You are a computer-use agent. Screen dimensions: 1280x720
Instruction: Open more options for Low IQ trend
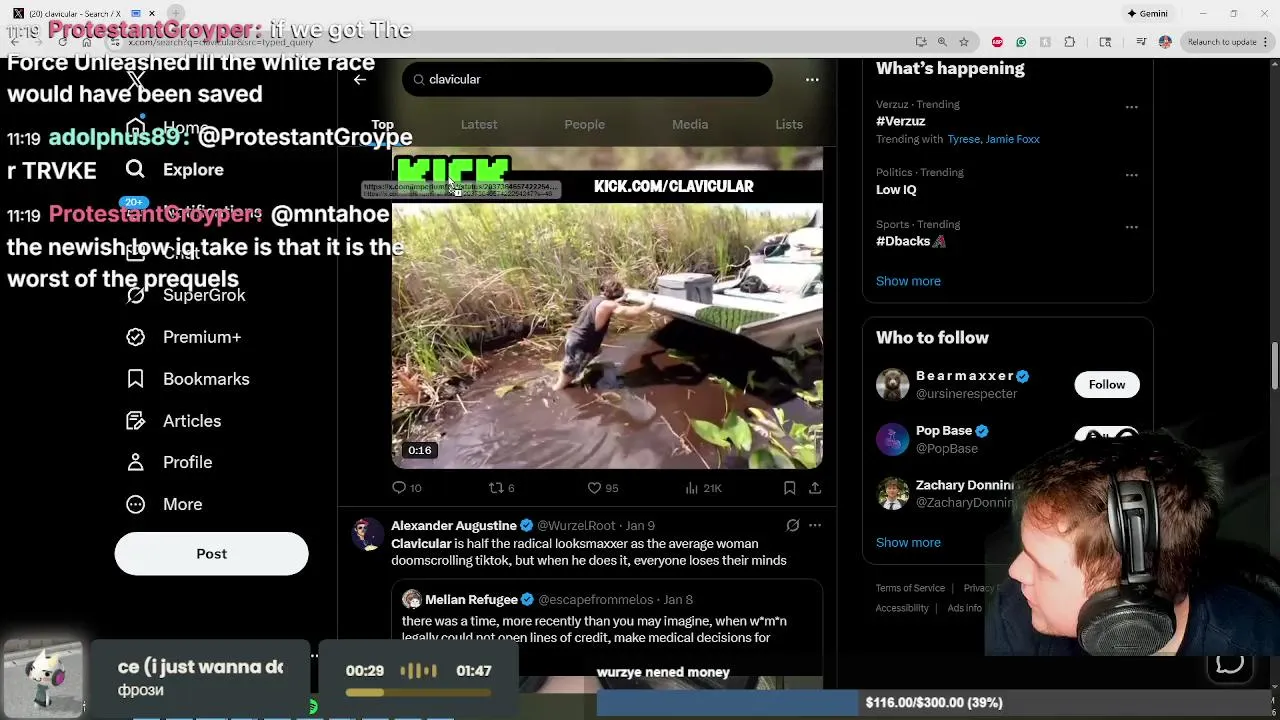pos(1131,175)
